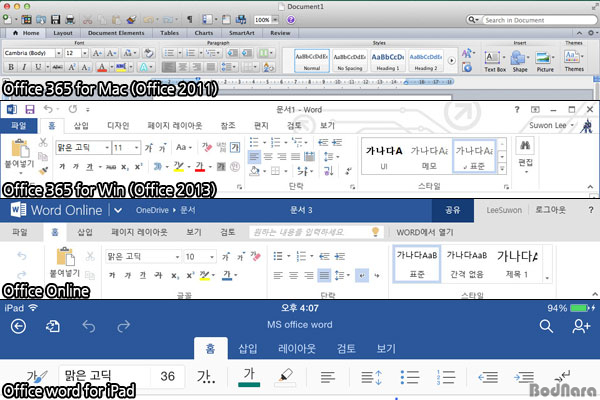The height and width of the screenshot is (400, 600).
Task: Insert a Shape in Mac Word
Action: (520, 62)
